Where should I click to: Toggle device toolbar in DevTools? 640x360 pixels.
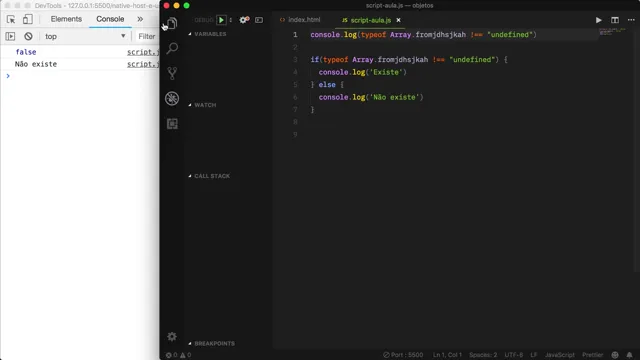pyautogui.click(x=28, y=19)
